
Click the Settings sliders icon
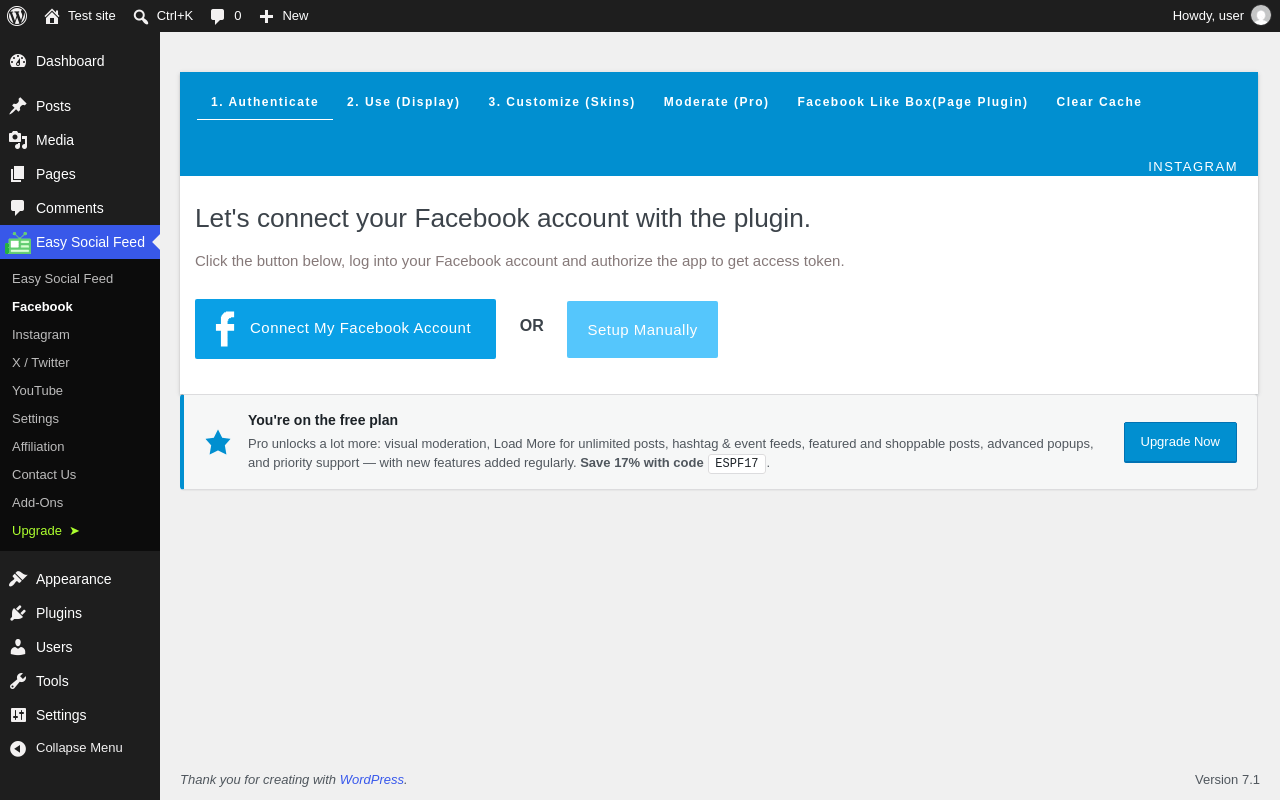pos(18,715)
